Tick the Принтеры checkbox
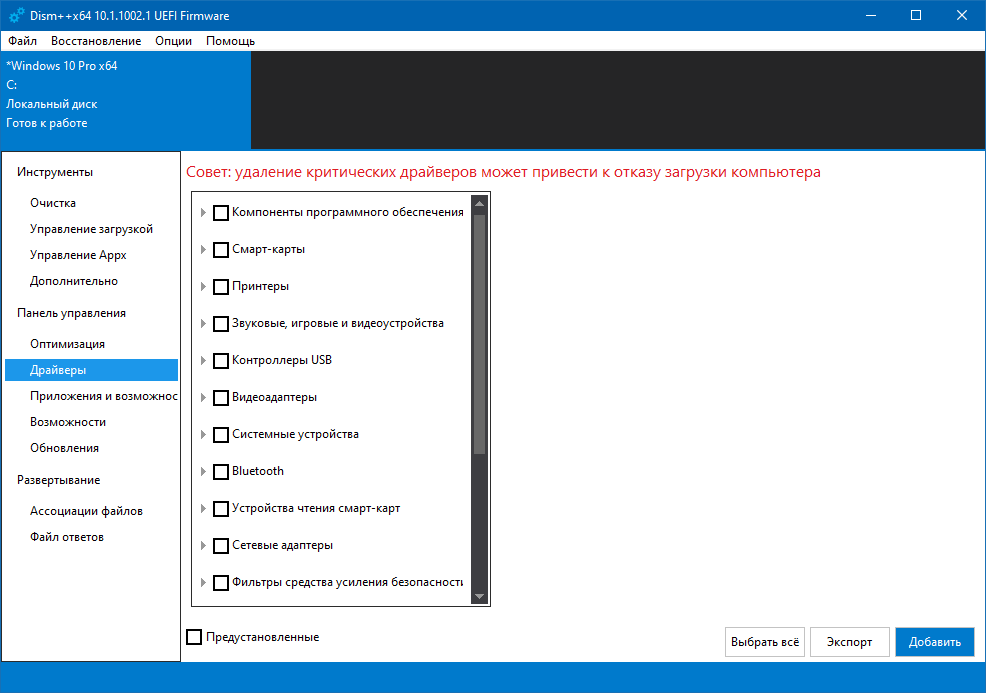The image size is (986, 693). tap(221, 287)
